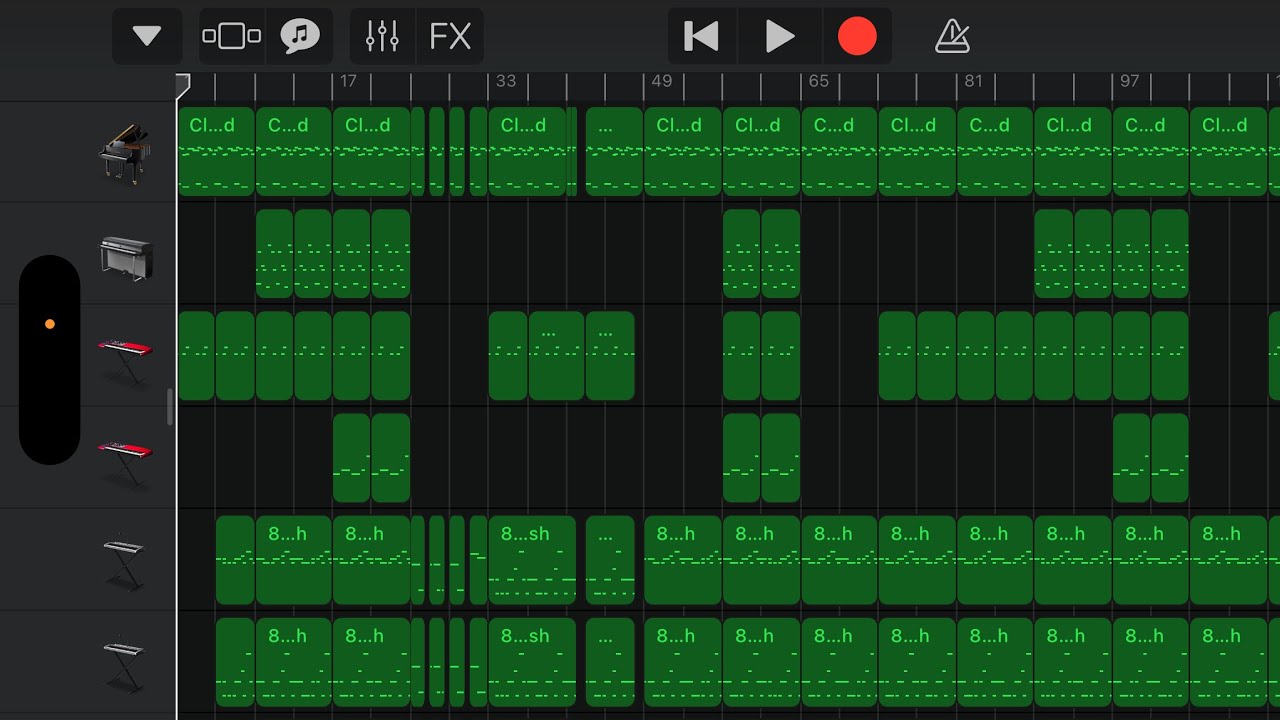Select piano region starting at bar 49
The height and width of the screenshot is (720, 1280).
point(683,151)
